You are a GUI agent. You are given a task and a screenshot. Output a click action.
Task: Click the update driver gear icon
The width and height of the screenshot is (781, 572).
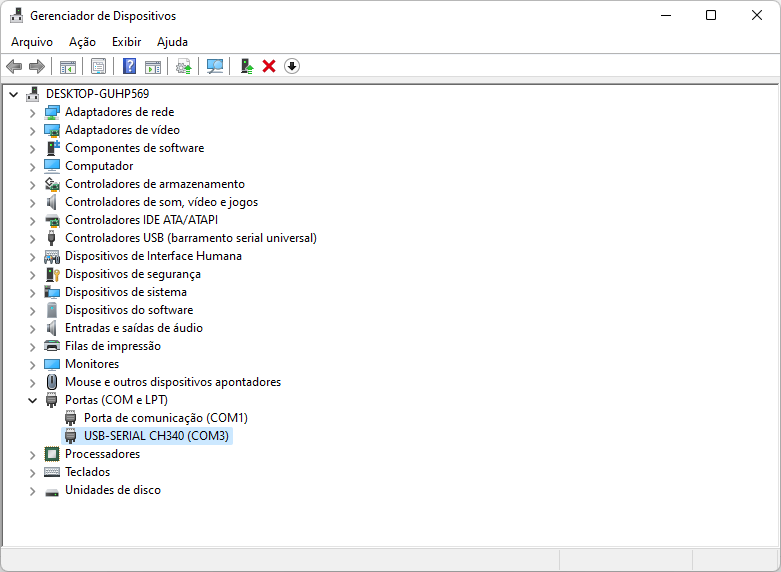pyautogui.click(x=184, y=66)
